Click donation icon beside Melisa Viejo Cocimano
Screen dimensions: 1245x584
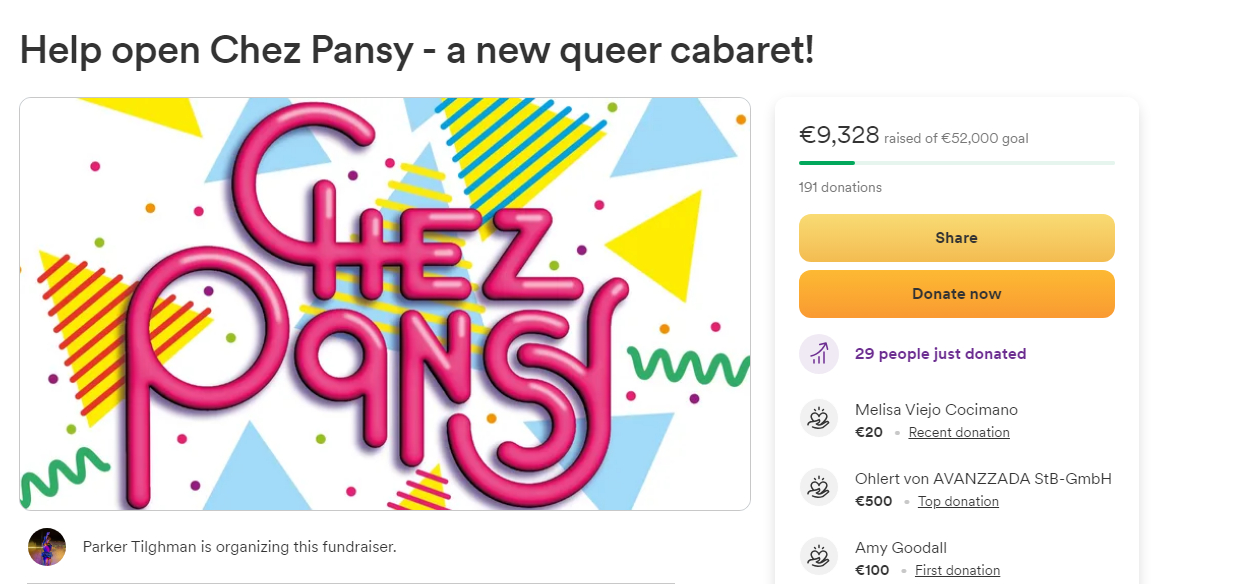(x=818, y=419)
